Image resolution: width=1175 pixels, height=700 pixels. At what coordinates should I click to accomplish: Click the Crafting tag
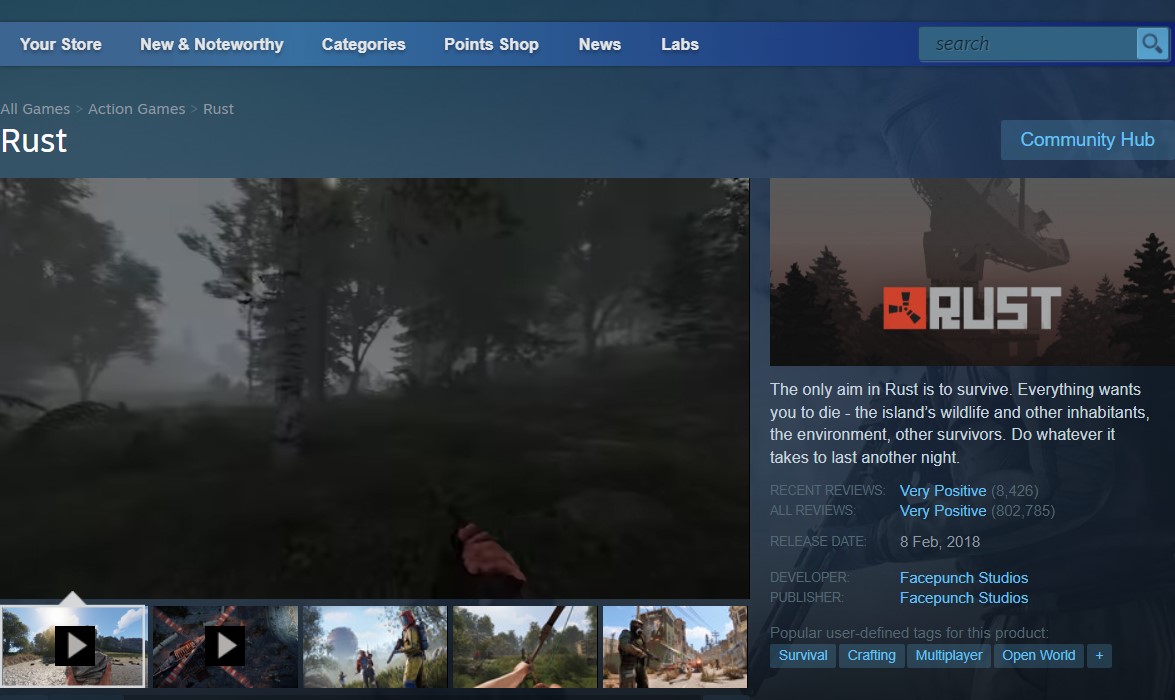(871, 656)
